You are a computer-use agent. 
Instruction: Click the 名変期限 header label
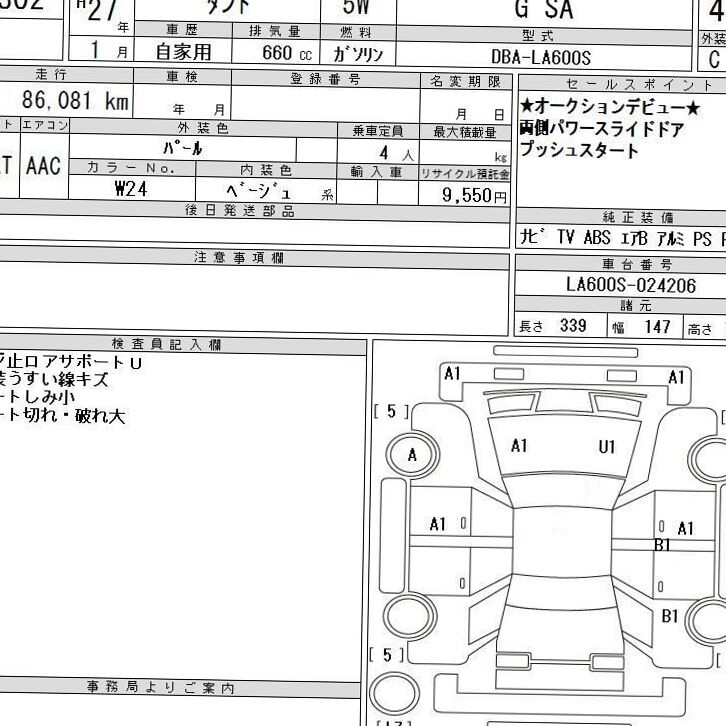pyautogui.click(x=466, y=81)
